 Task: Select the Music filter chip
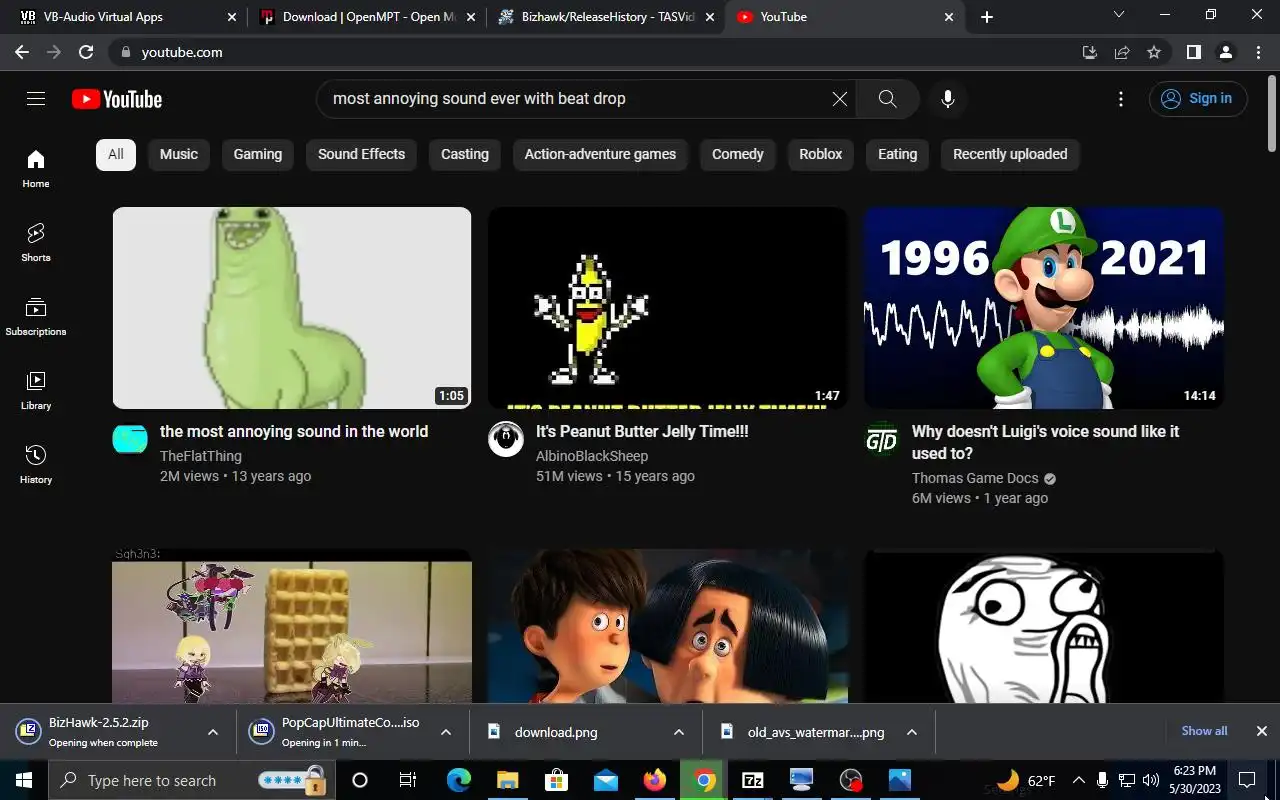179,154
